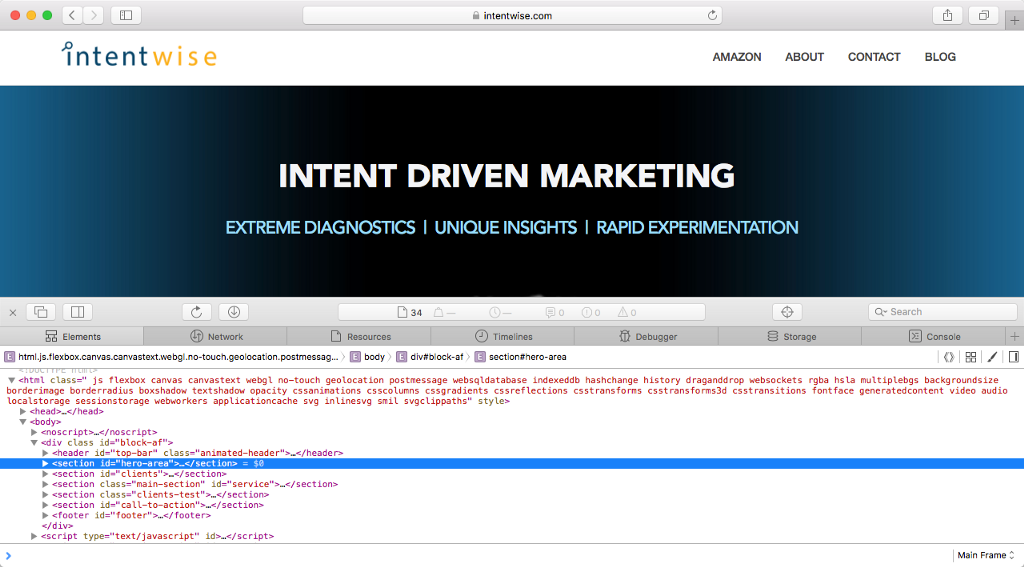1024x567 pixels.
Task: Show console errors count indicator
Action: 591,312
